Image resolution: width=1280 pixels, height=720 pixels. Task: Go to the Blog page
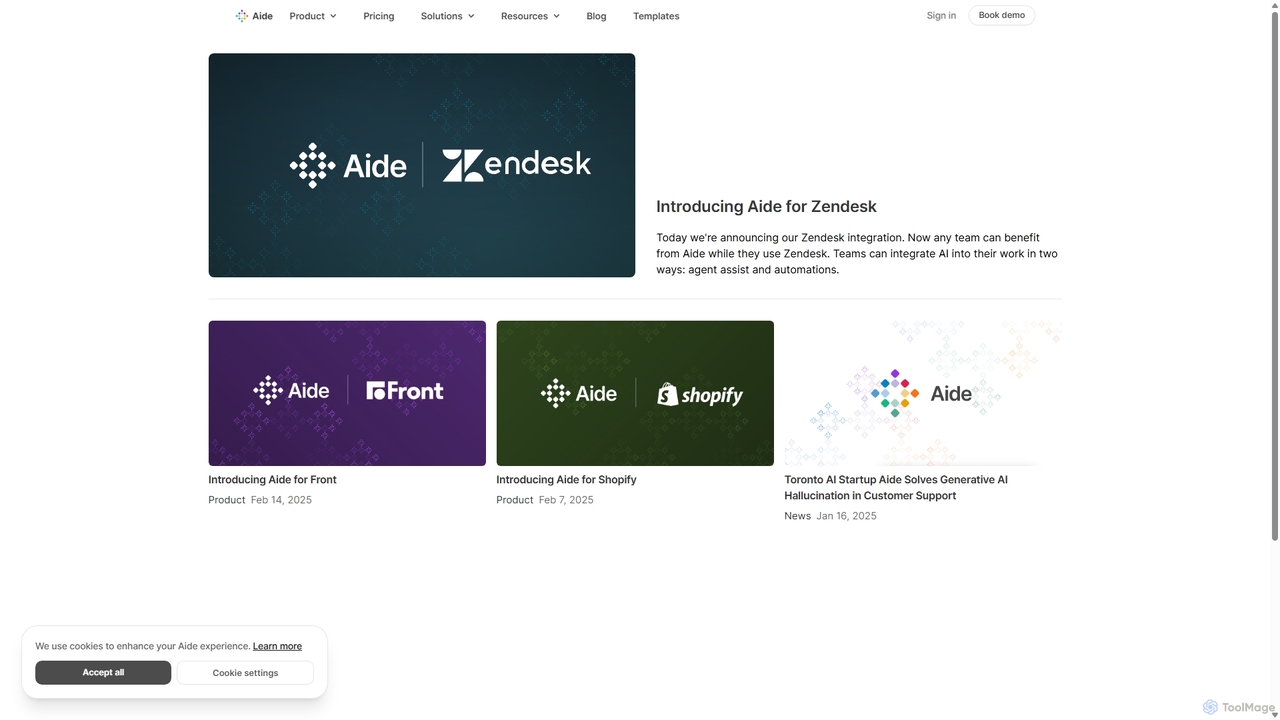(x=596, y=16)
